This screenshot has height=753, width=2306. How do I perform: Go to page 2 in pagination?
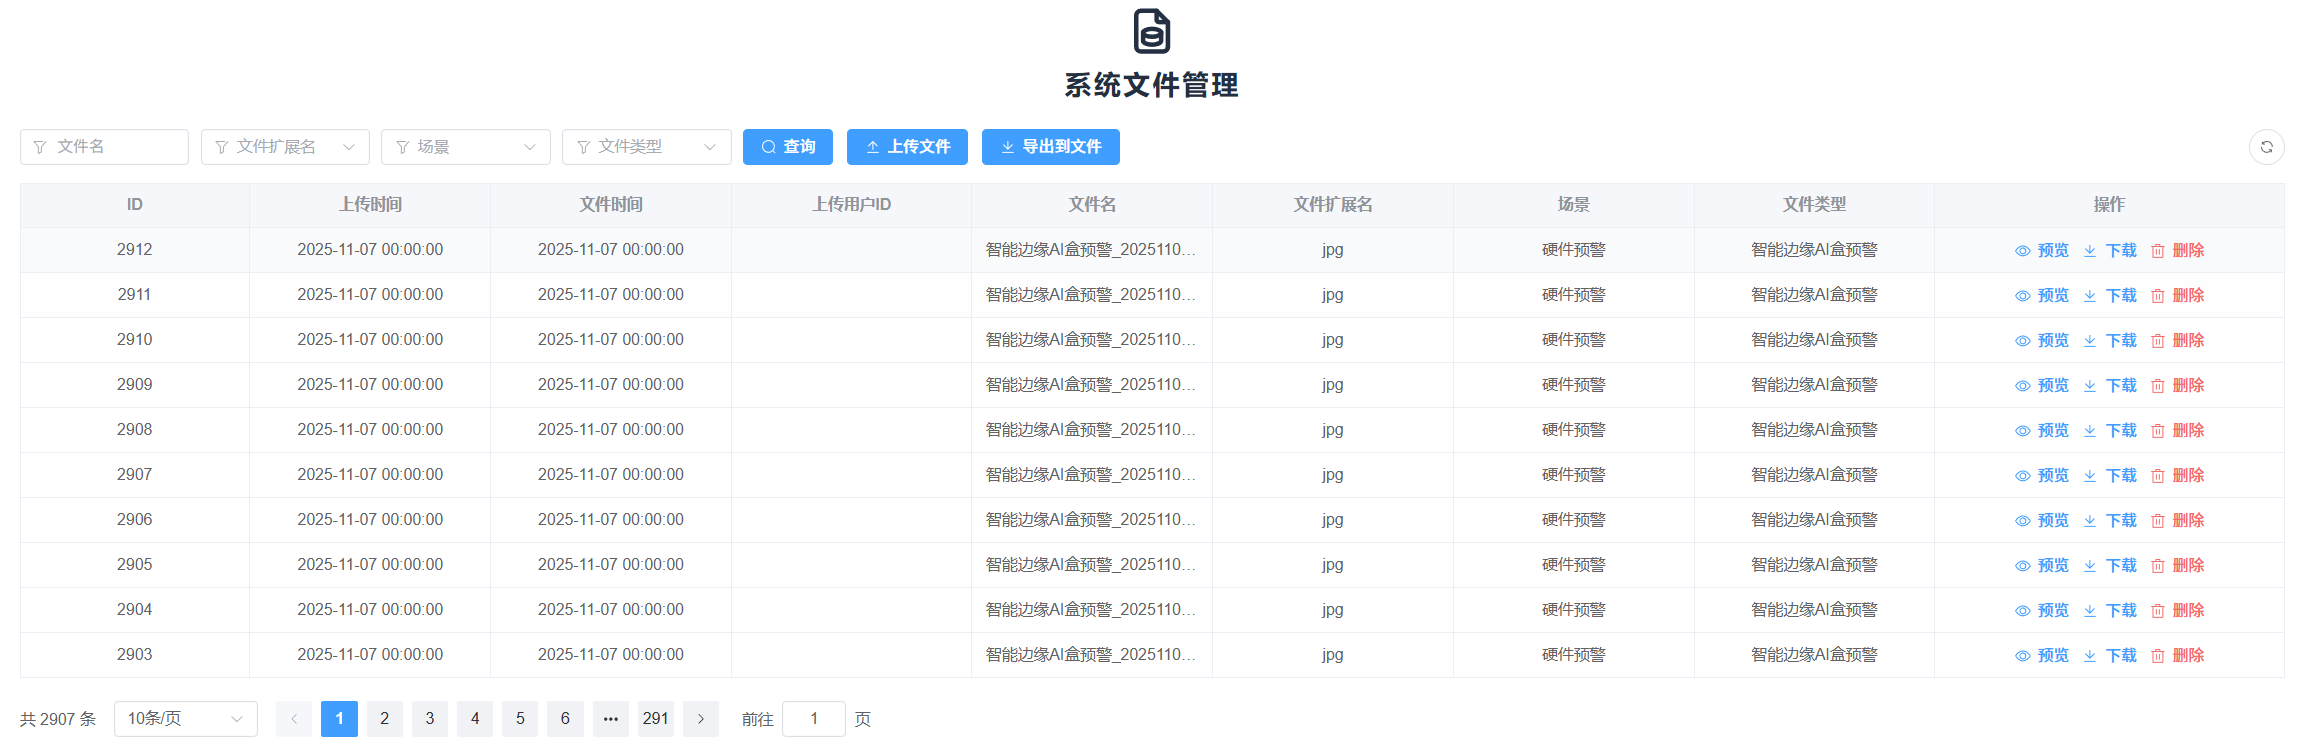(x=384, y=719)
